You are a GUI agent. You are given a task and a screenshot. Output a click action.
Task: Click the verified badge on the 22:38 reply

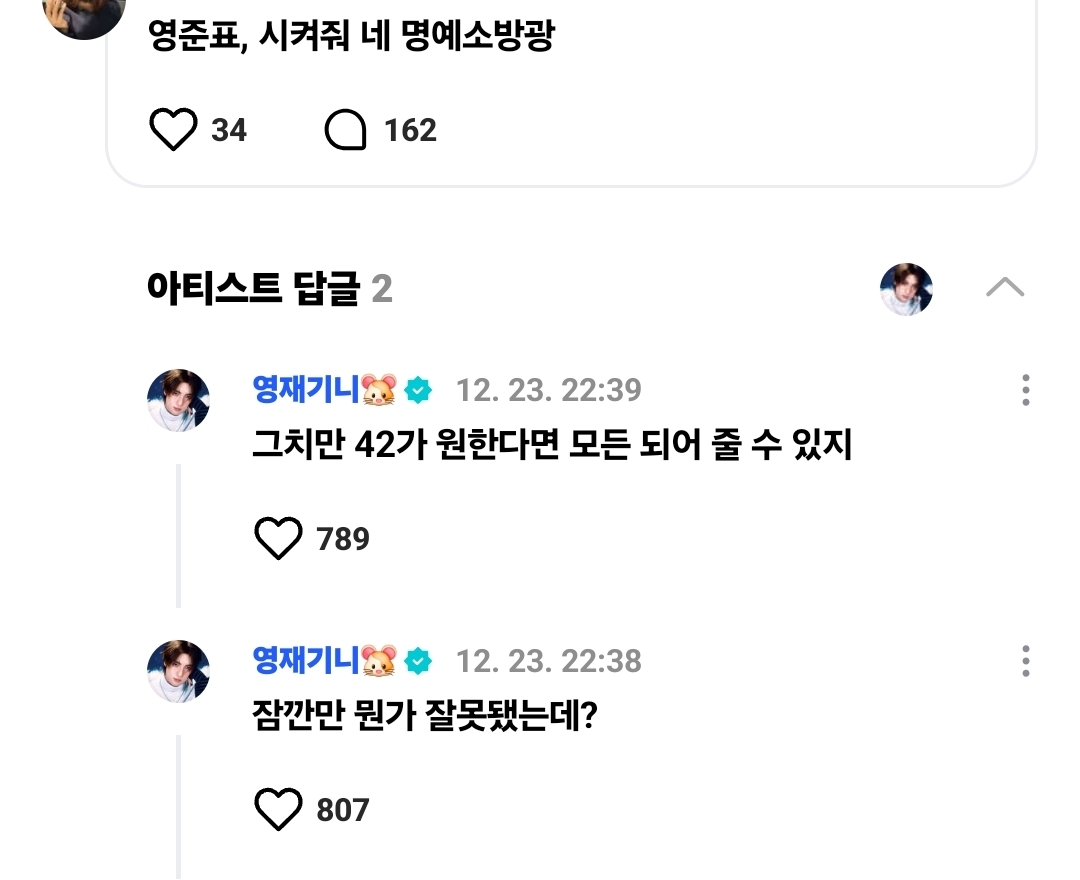(x=418, y=661)
